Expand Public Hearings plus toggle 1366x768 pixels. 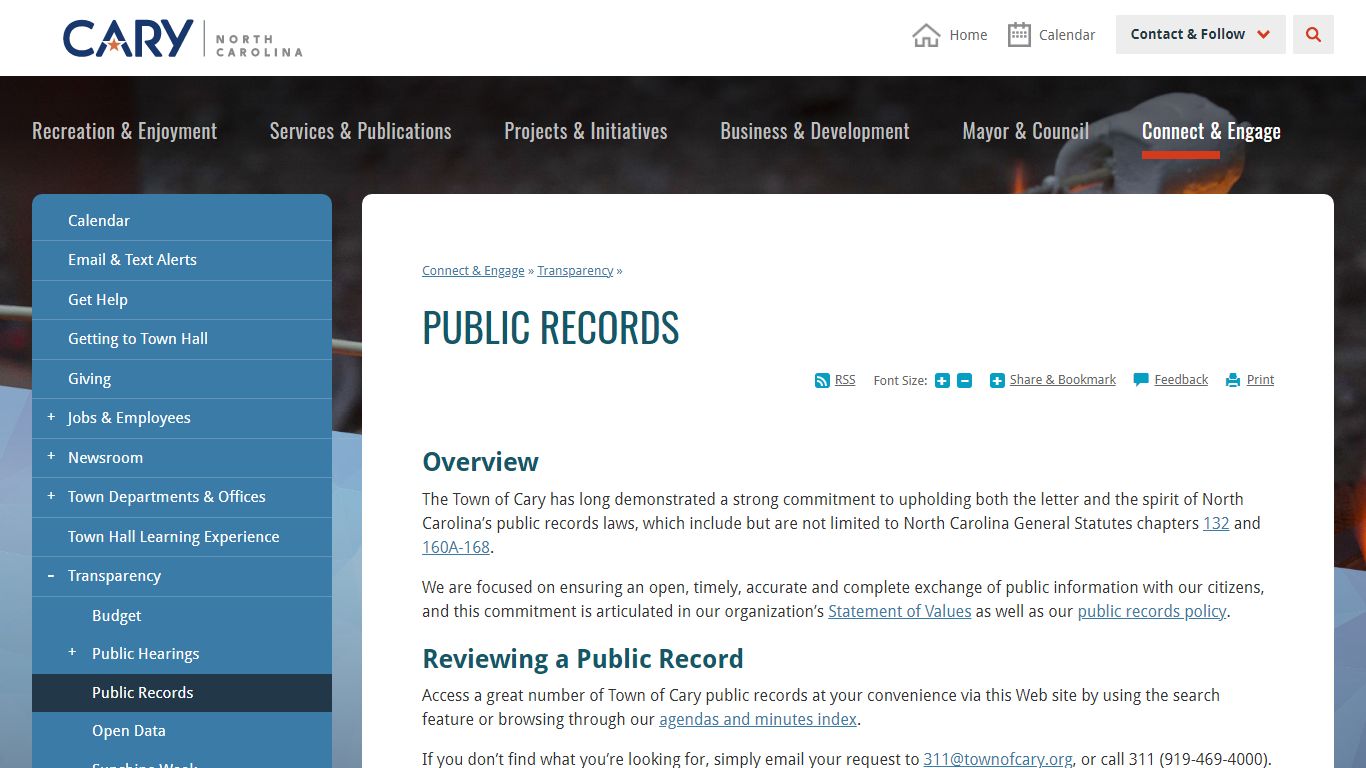[72, 652]
